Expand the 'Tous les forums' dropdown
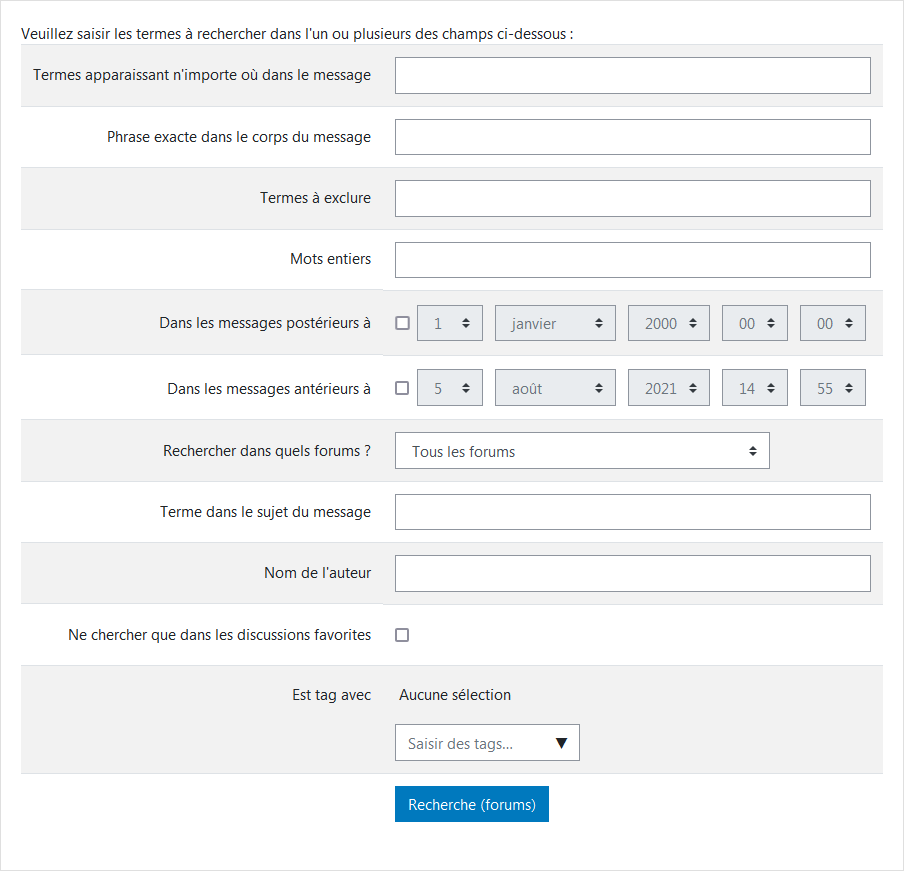This screenshot has width=904, height=871. click(582, 451)
